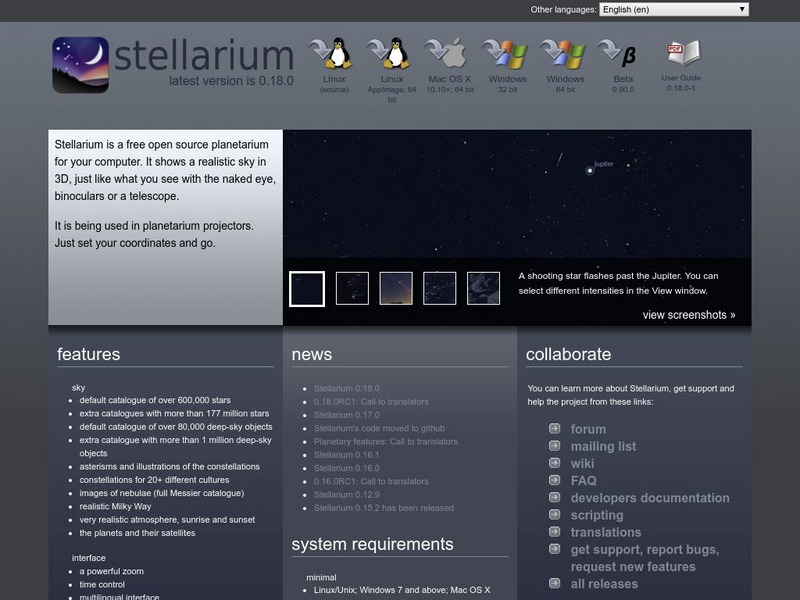The image size is (800, 600).
Task: Open the view screenshots link
Action: click(x=688, y=315)
